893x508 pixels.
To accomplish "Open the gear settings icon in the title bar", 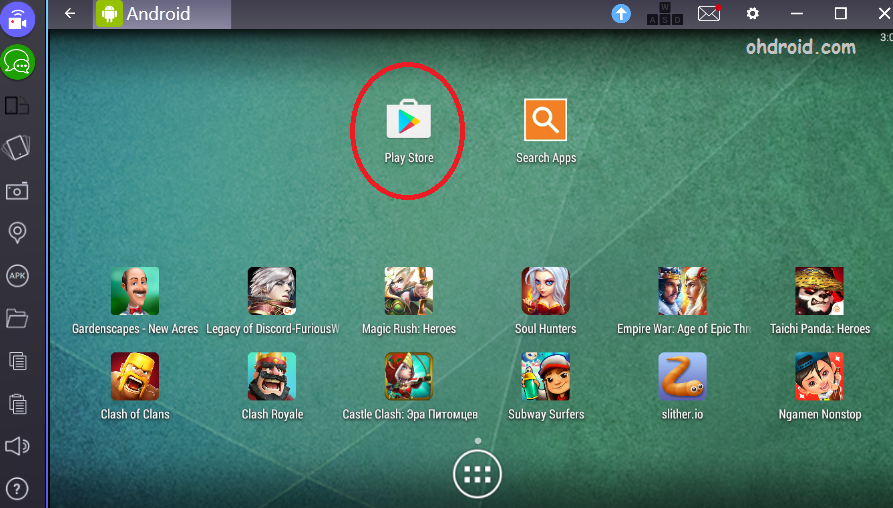I will pyautogui.click(x=752, y=13).
